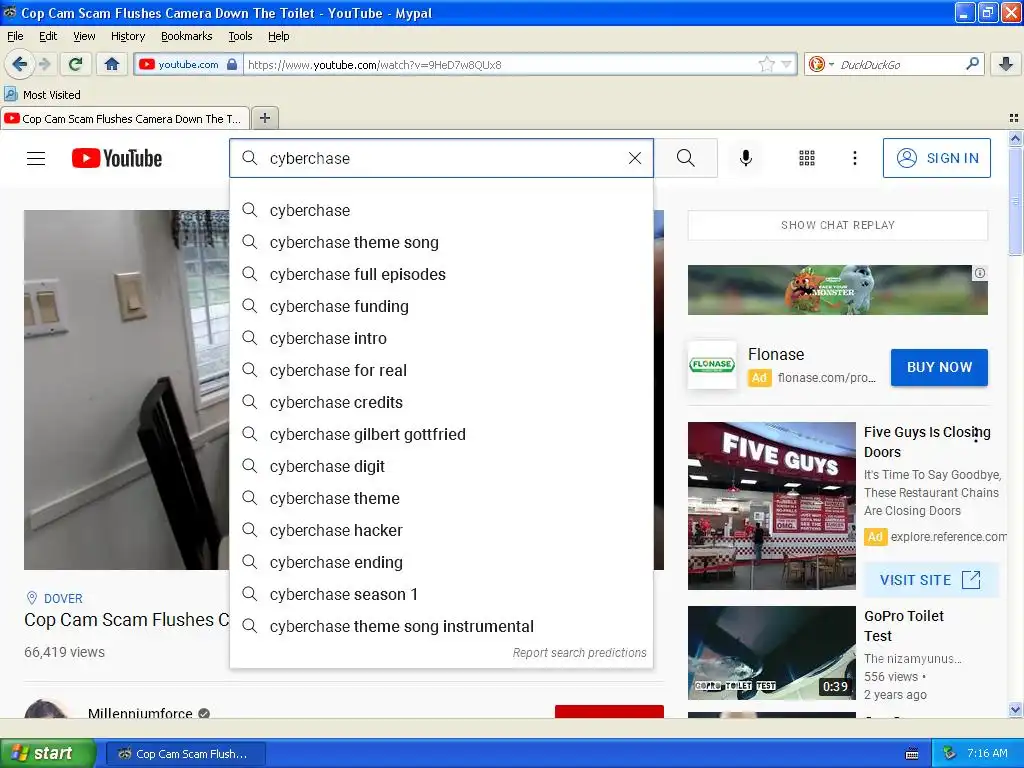Viewport: 1024px width, 768px height.
Task: Select the Cop Cam Scam taskbar item
Action: (185, 754)
